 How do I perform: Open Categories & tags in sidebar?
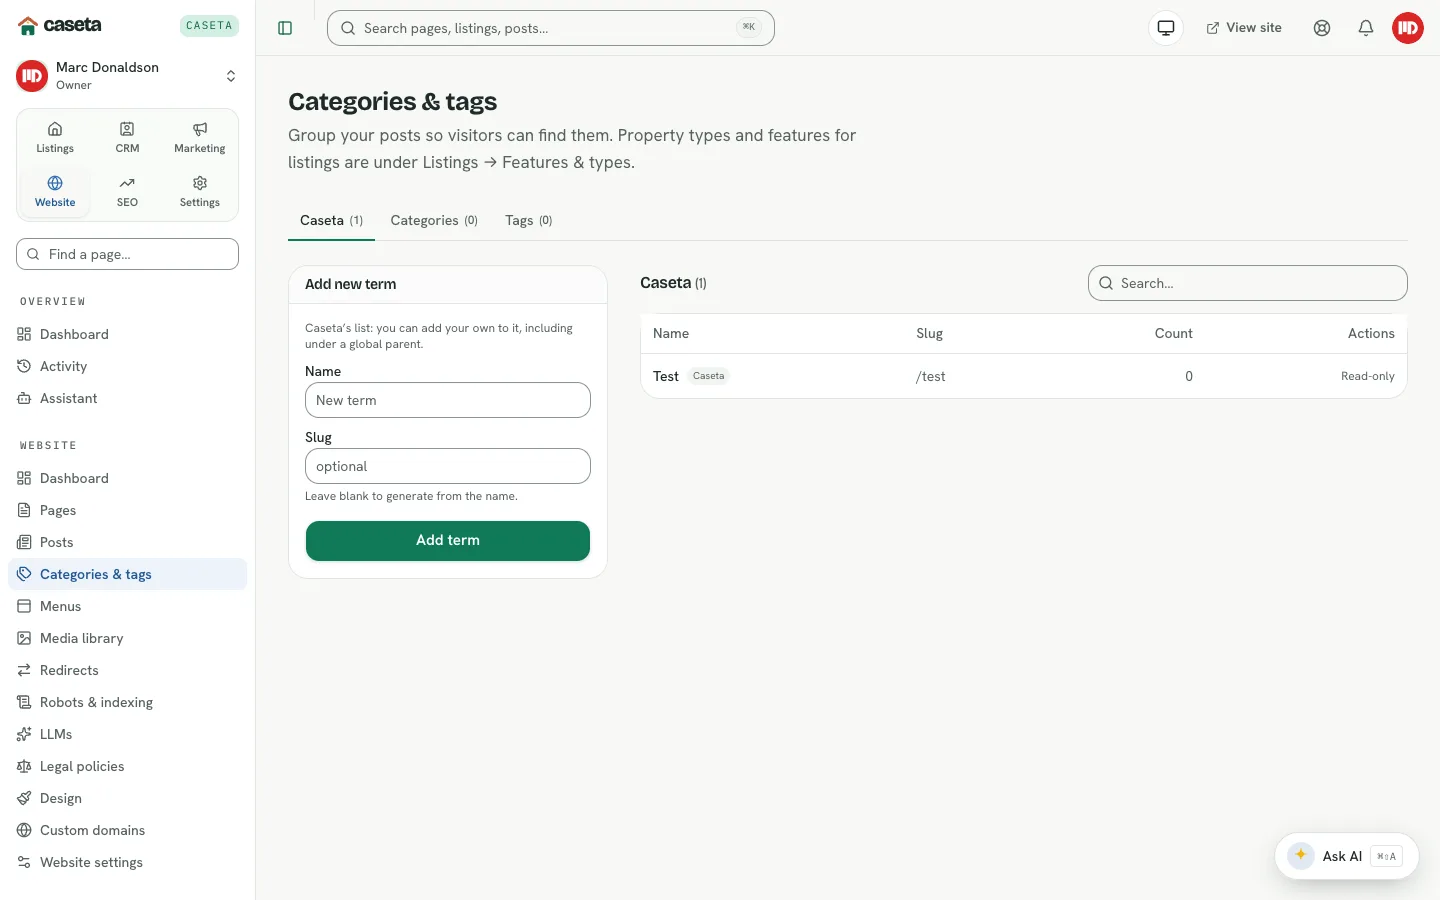click(127, 574)
